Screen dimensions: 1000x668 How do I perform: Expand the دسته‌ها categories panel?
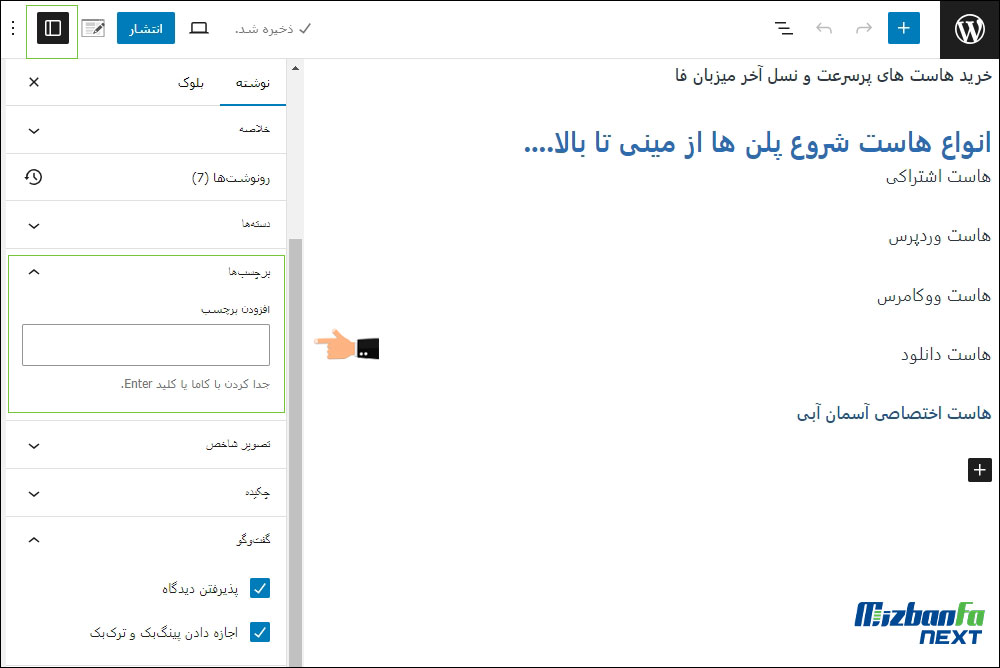coord(145,225)
